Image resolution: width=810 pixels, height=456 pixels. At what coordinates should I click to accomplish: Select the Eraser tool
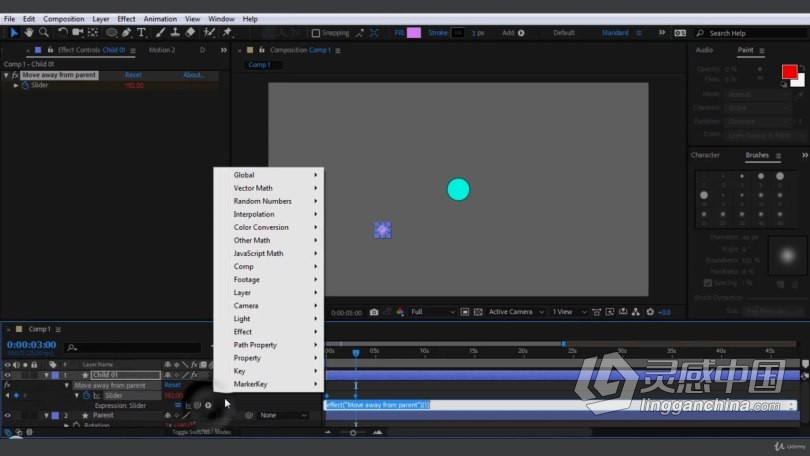click(x=190, y=33)
